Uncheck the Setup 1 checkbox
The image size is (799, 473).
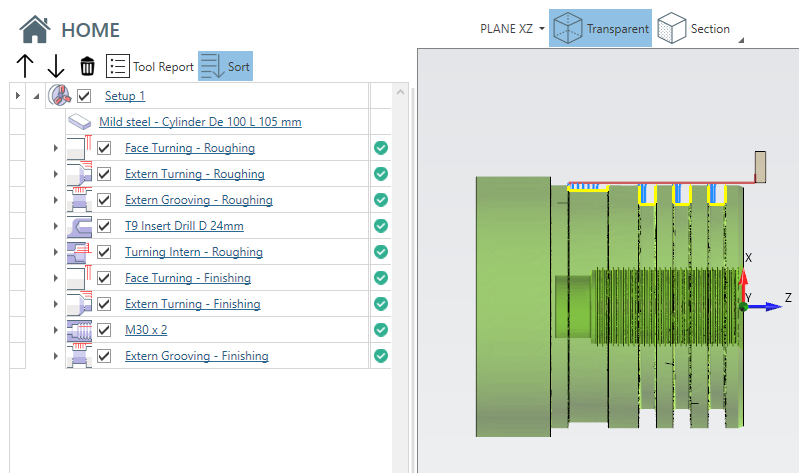(84, 96)
